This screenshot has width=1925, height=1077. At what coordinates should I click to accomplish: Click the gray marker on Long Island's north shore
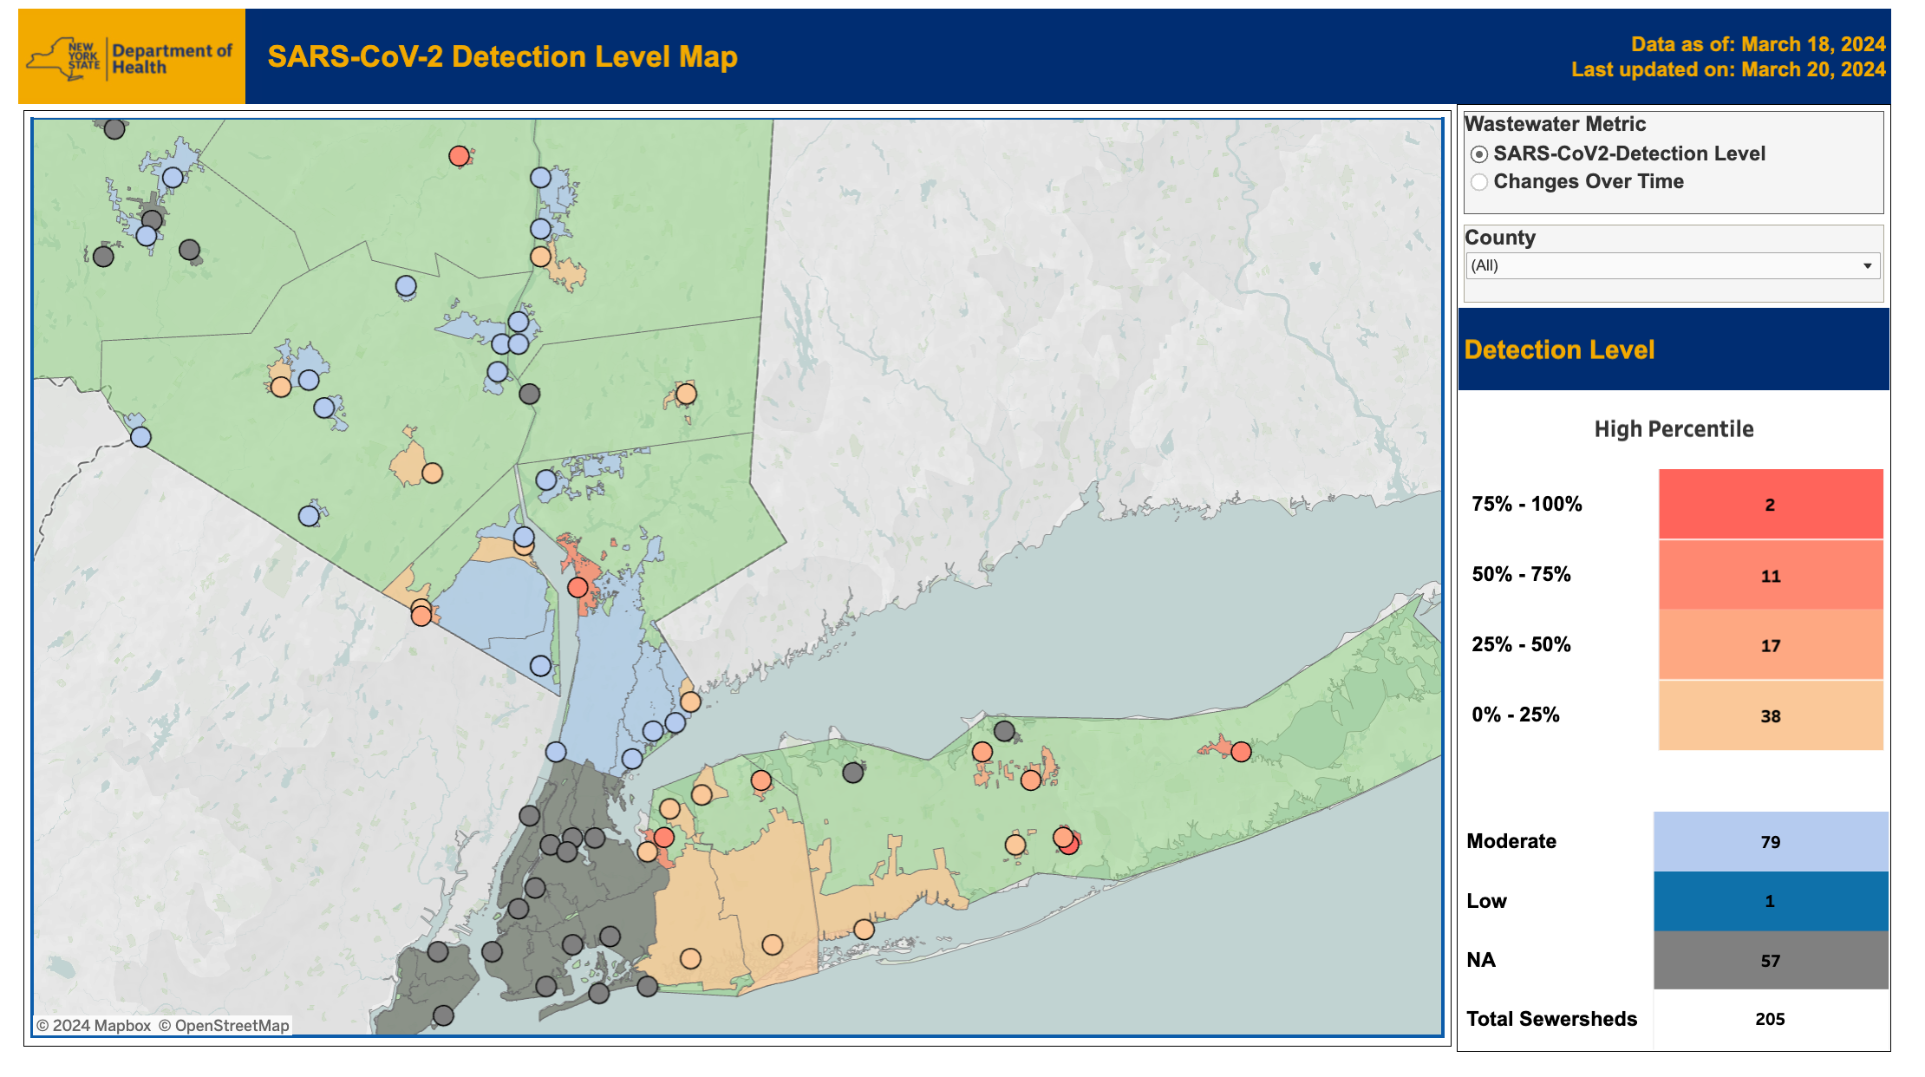click(x=1004, y=731)
